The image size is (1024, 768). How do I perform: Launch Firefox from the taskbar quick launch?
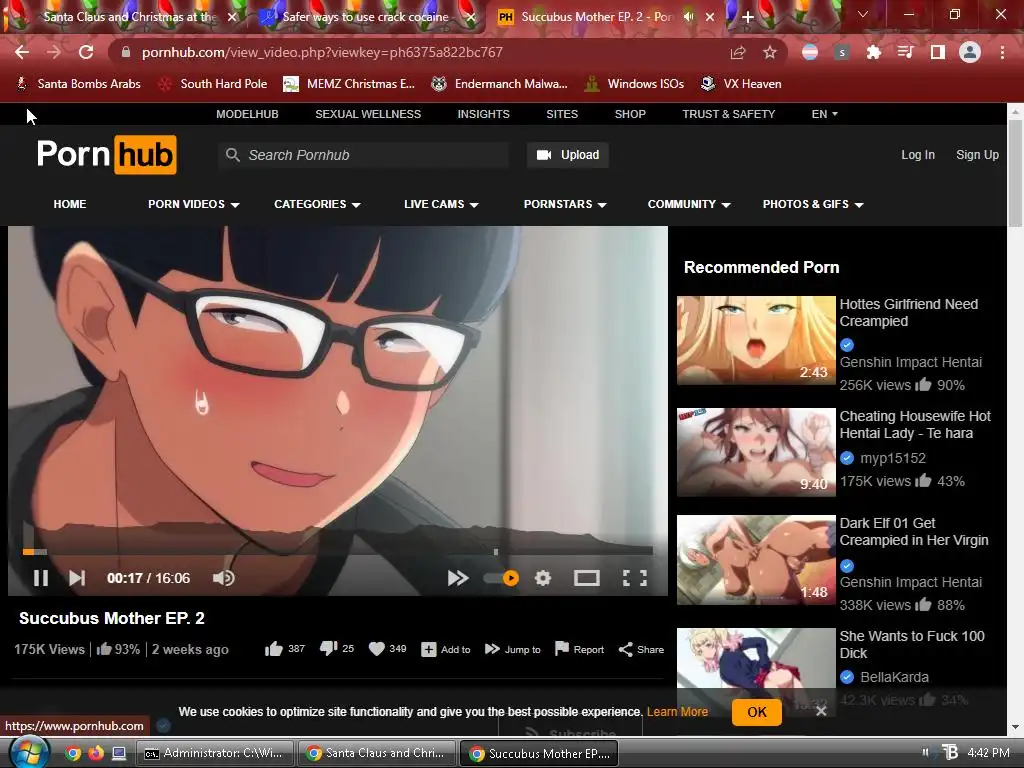pyautogui.click(x=96, y=753)
